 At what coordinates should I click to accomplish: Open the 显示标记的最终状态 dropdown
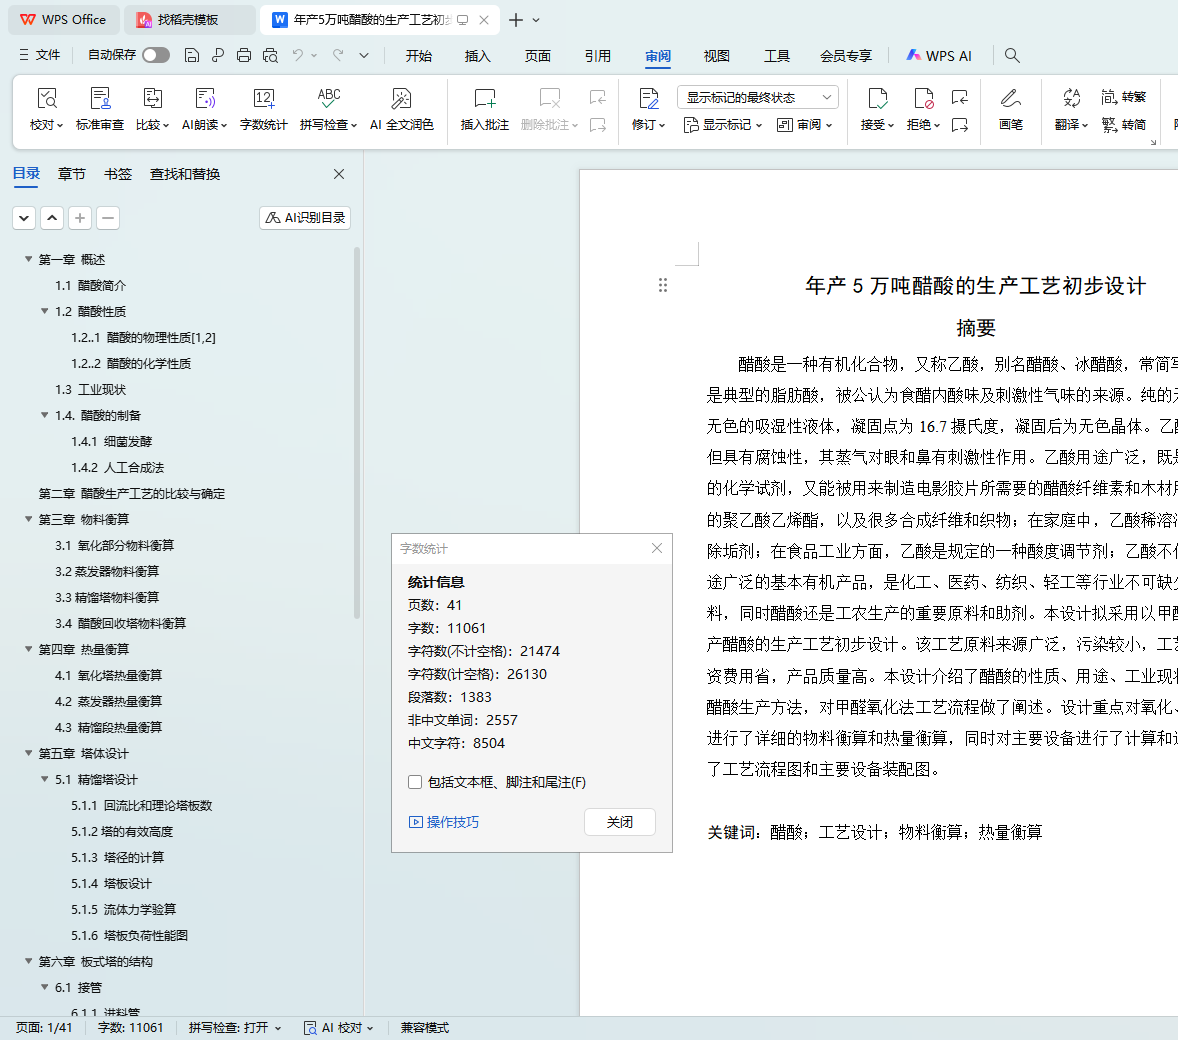pos(757,97)
